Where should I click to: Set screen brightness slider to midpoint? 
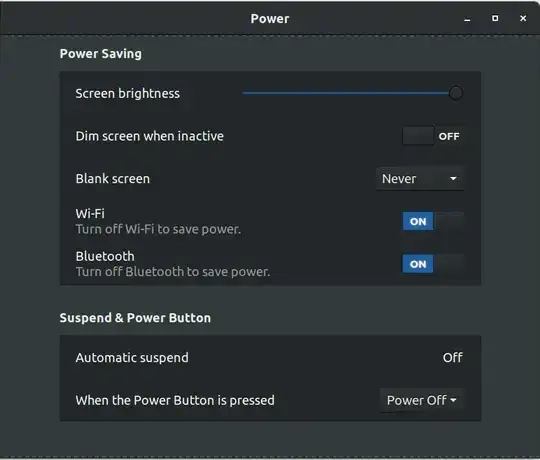click(x=349, y=93)
